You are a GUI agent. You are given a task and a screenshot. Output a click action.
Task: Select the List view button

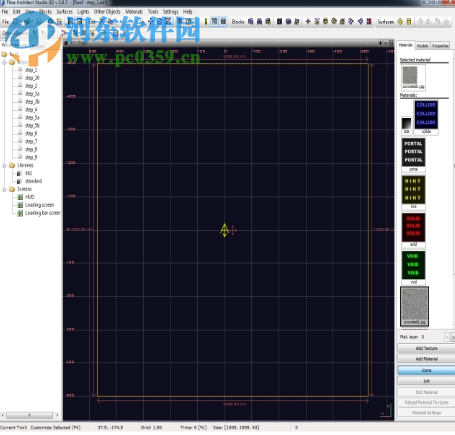click(426, 381)
